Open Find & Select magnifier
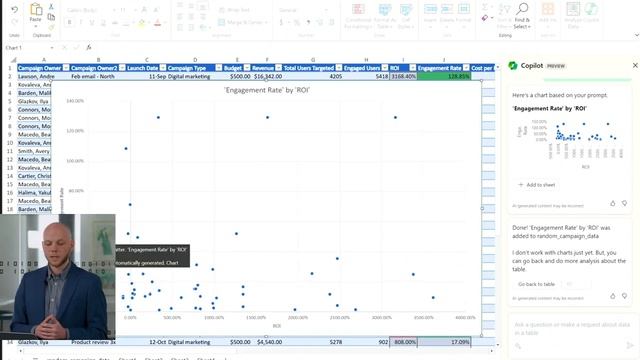Viewport: 640px width, 360px height. 522,8
